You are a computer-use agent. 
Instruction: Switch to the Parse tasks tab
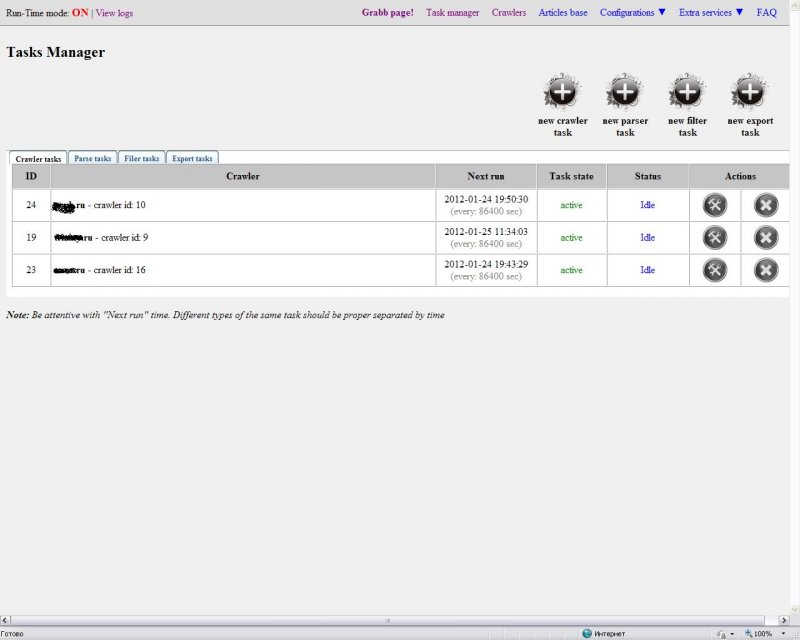tap(93, 158)
